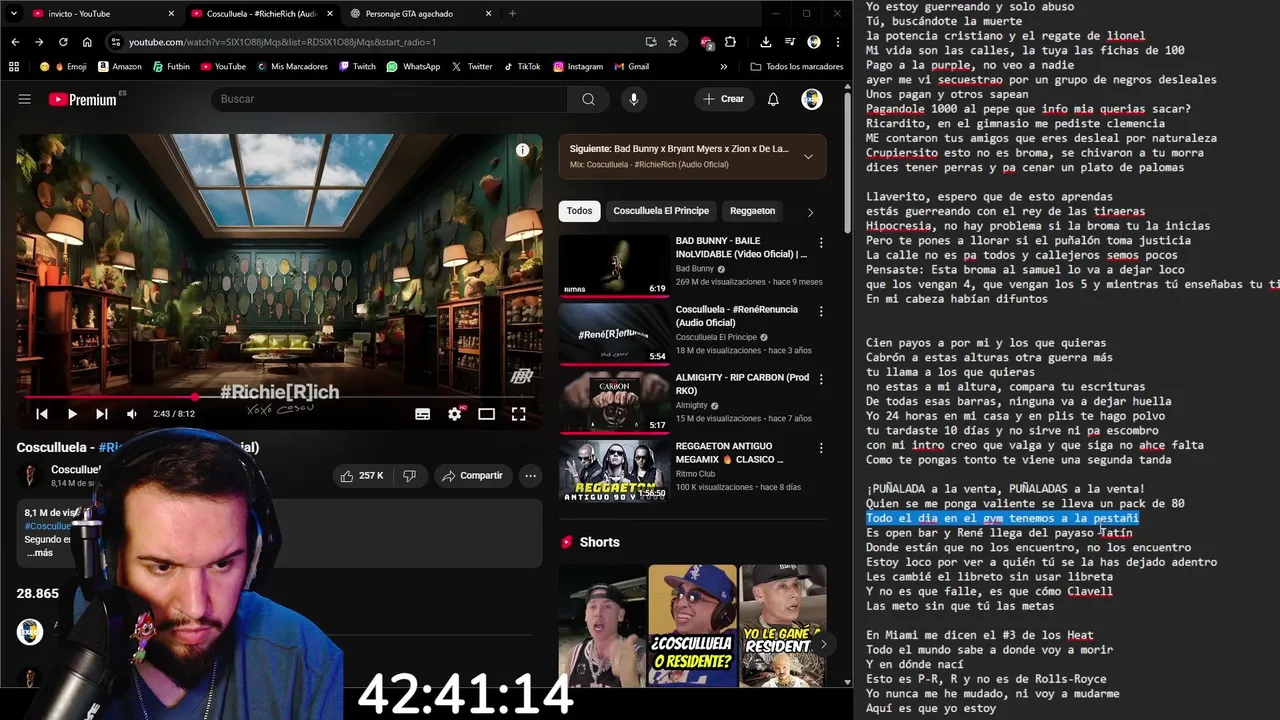Open options for ALMIGHTY RIP CARBON video

(821, 380)
